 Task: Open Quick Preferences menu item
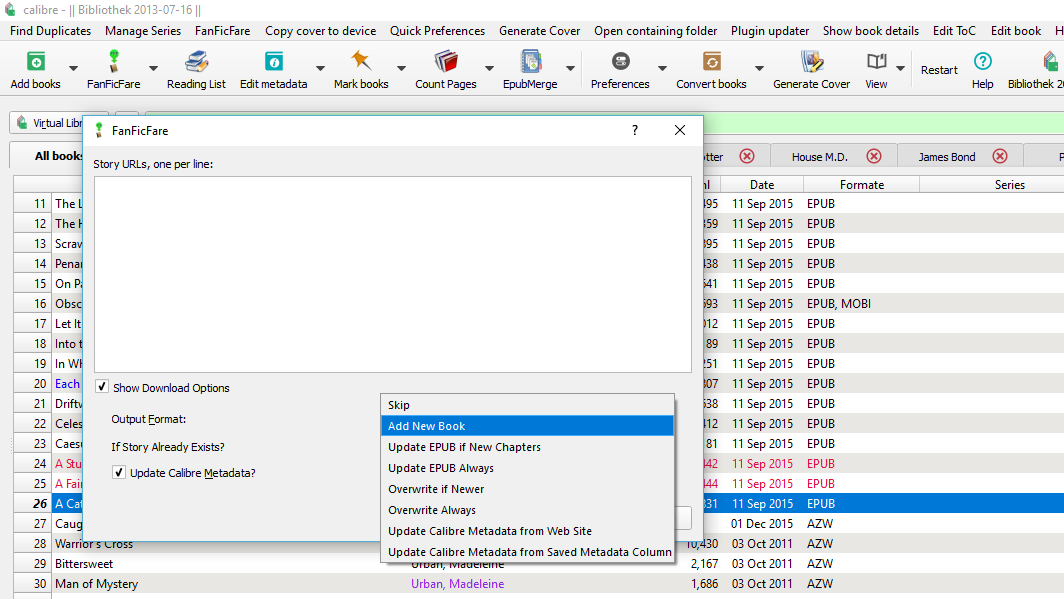[437, 31]
